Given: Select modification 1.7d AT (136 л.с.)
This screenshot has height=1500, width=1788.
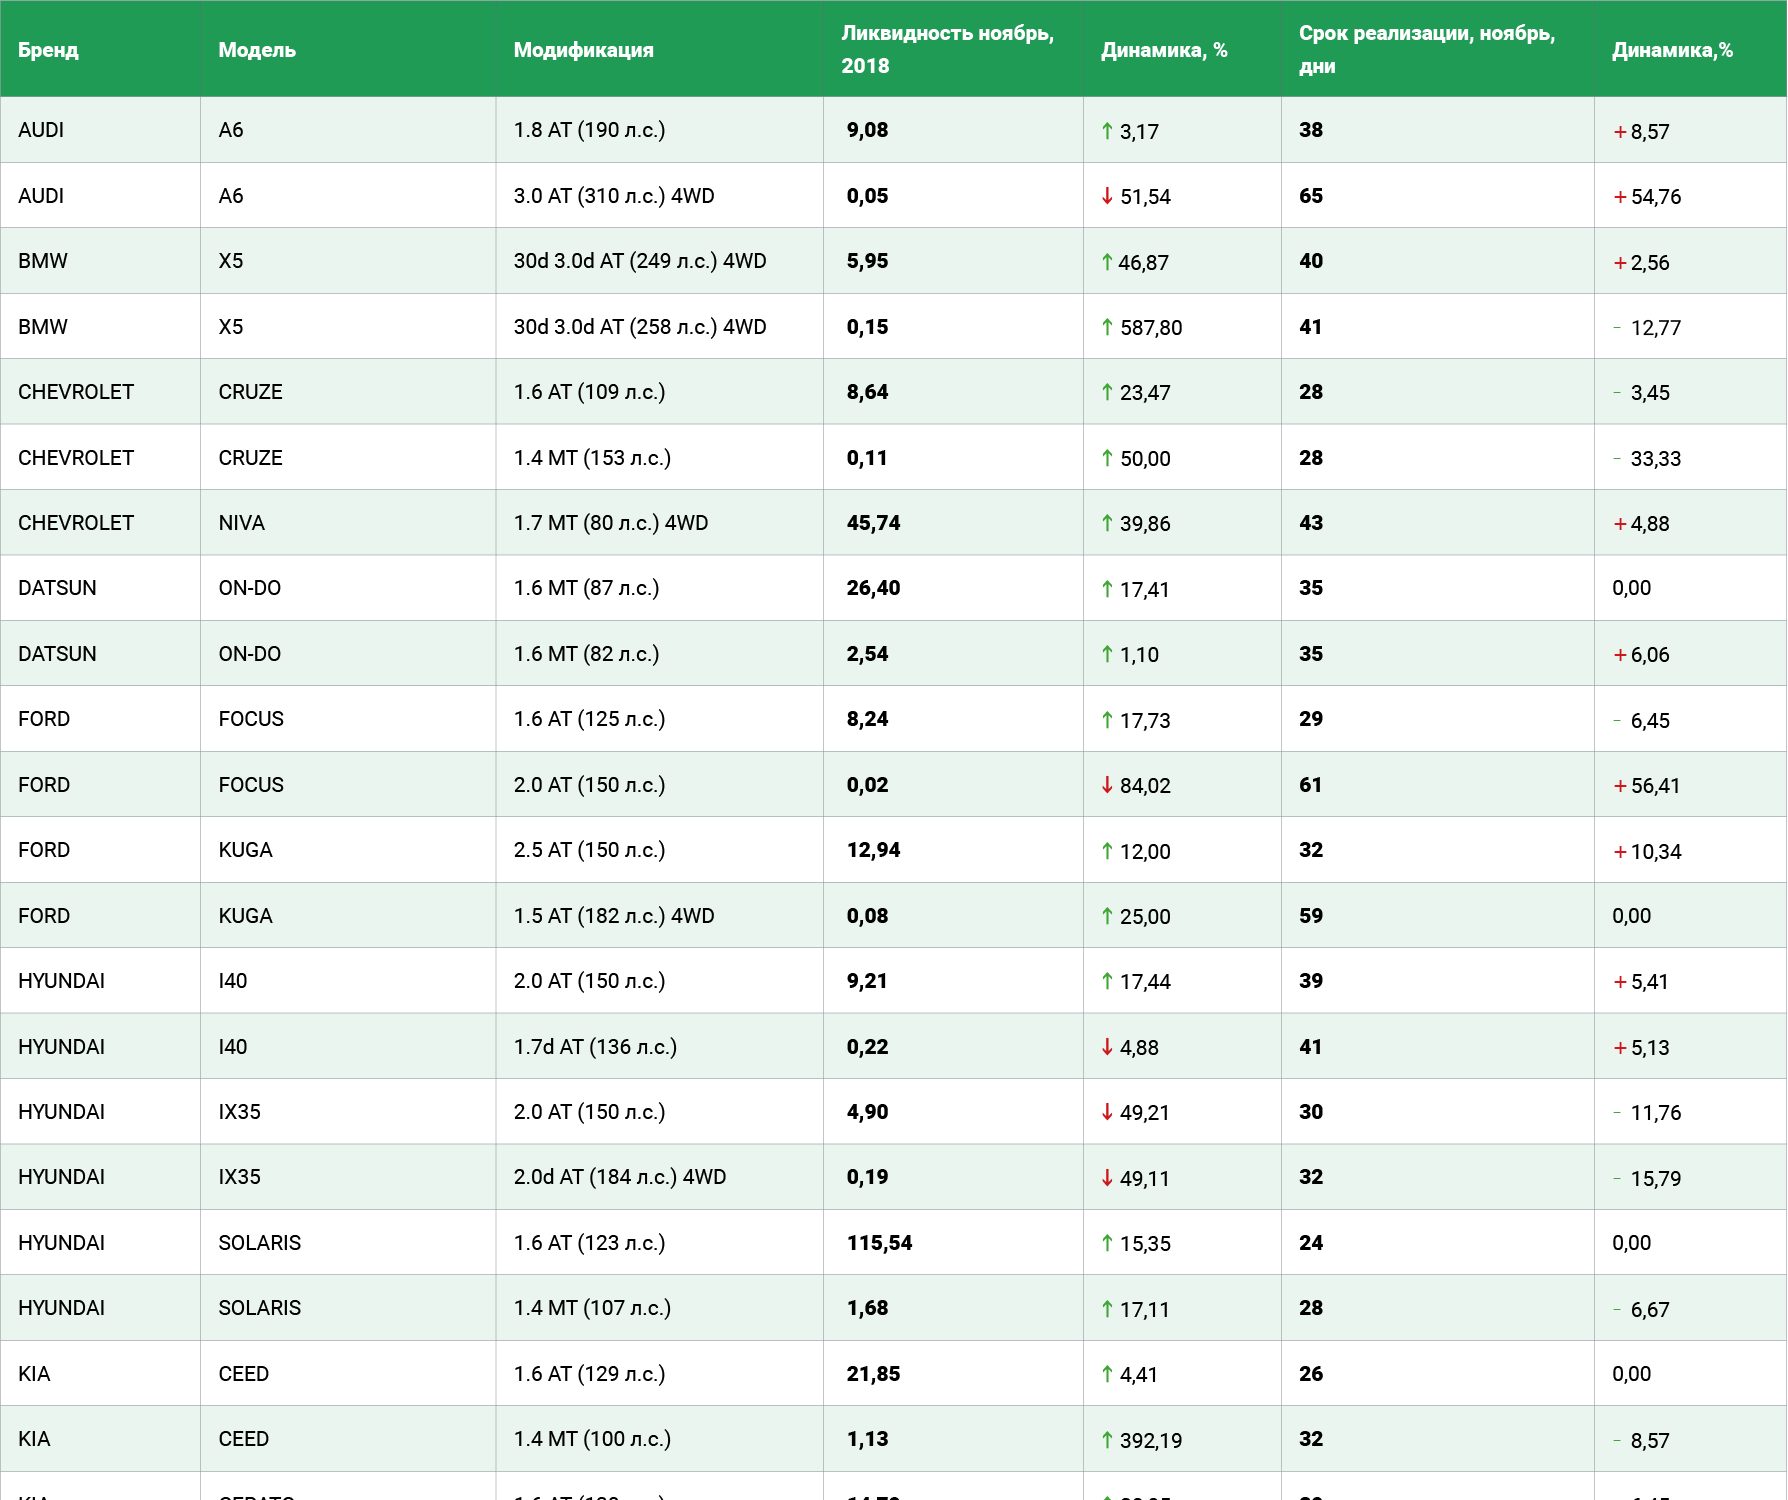Looking at the screenshot, I should click(595, 1047).
